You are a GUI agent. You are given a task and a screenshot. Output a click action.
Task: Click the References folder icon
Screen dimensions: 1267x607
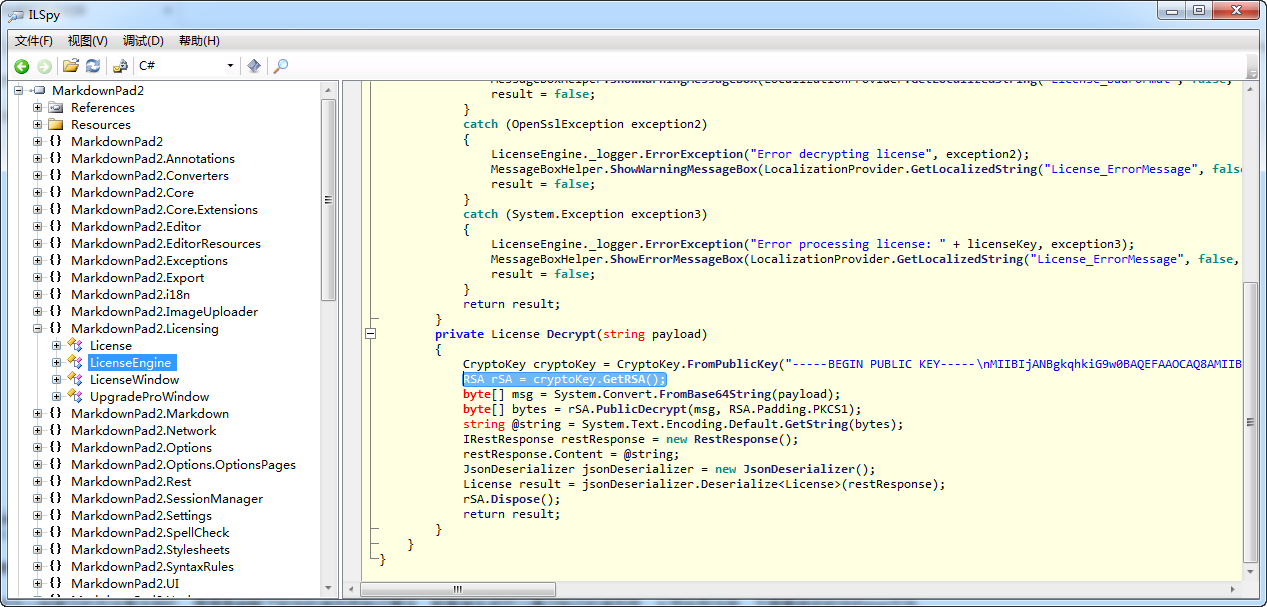(57, 108)
